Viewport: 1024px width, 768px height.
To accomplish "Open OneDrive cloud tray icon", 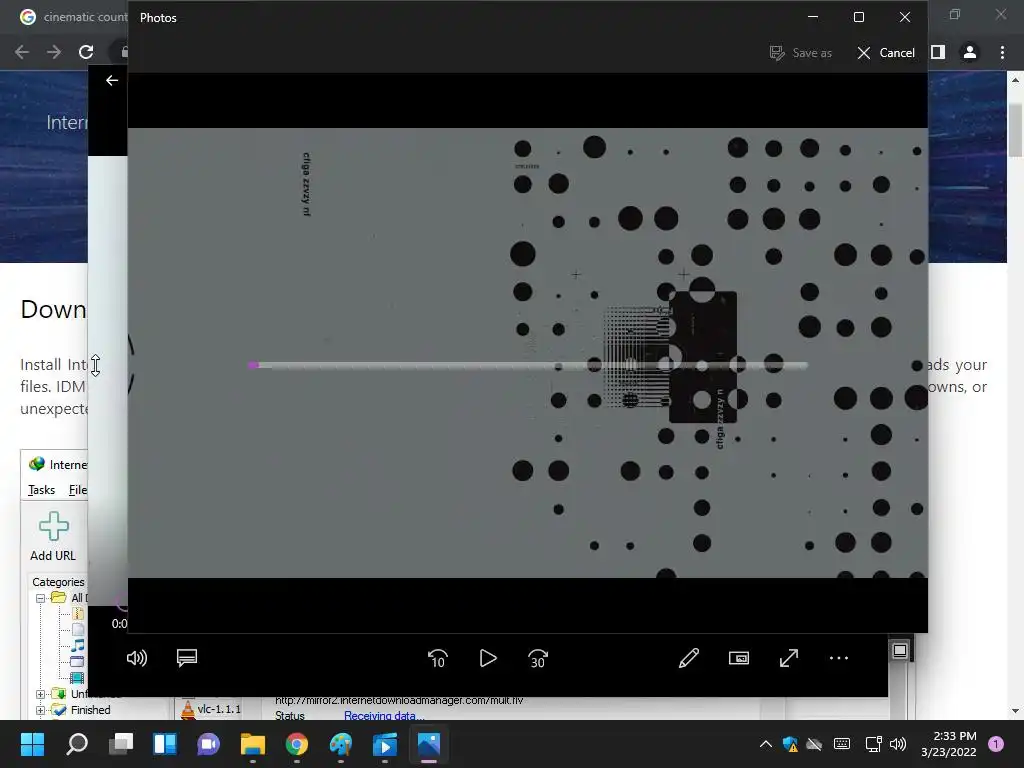I will 814,744.
